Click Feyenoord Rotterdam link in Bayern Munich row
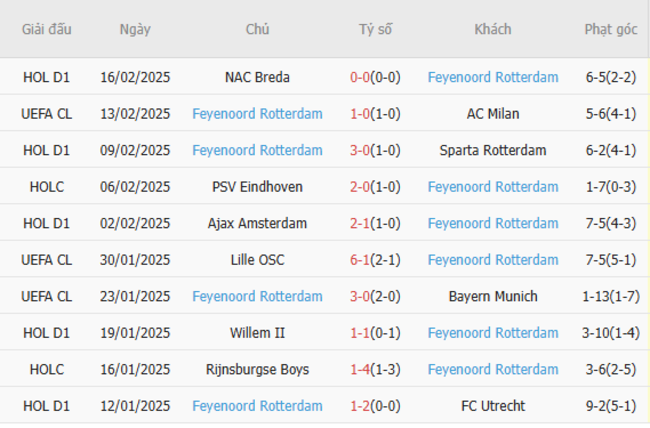 coord(257,296)
